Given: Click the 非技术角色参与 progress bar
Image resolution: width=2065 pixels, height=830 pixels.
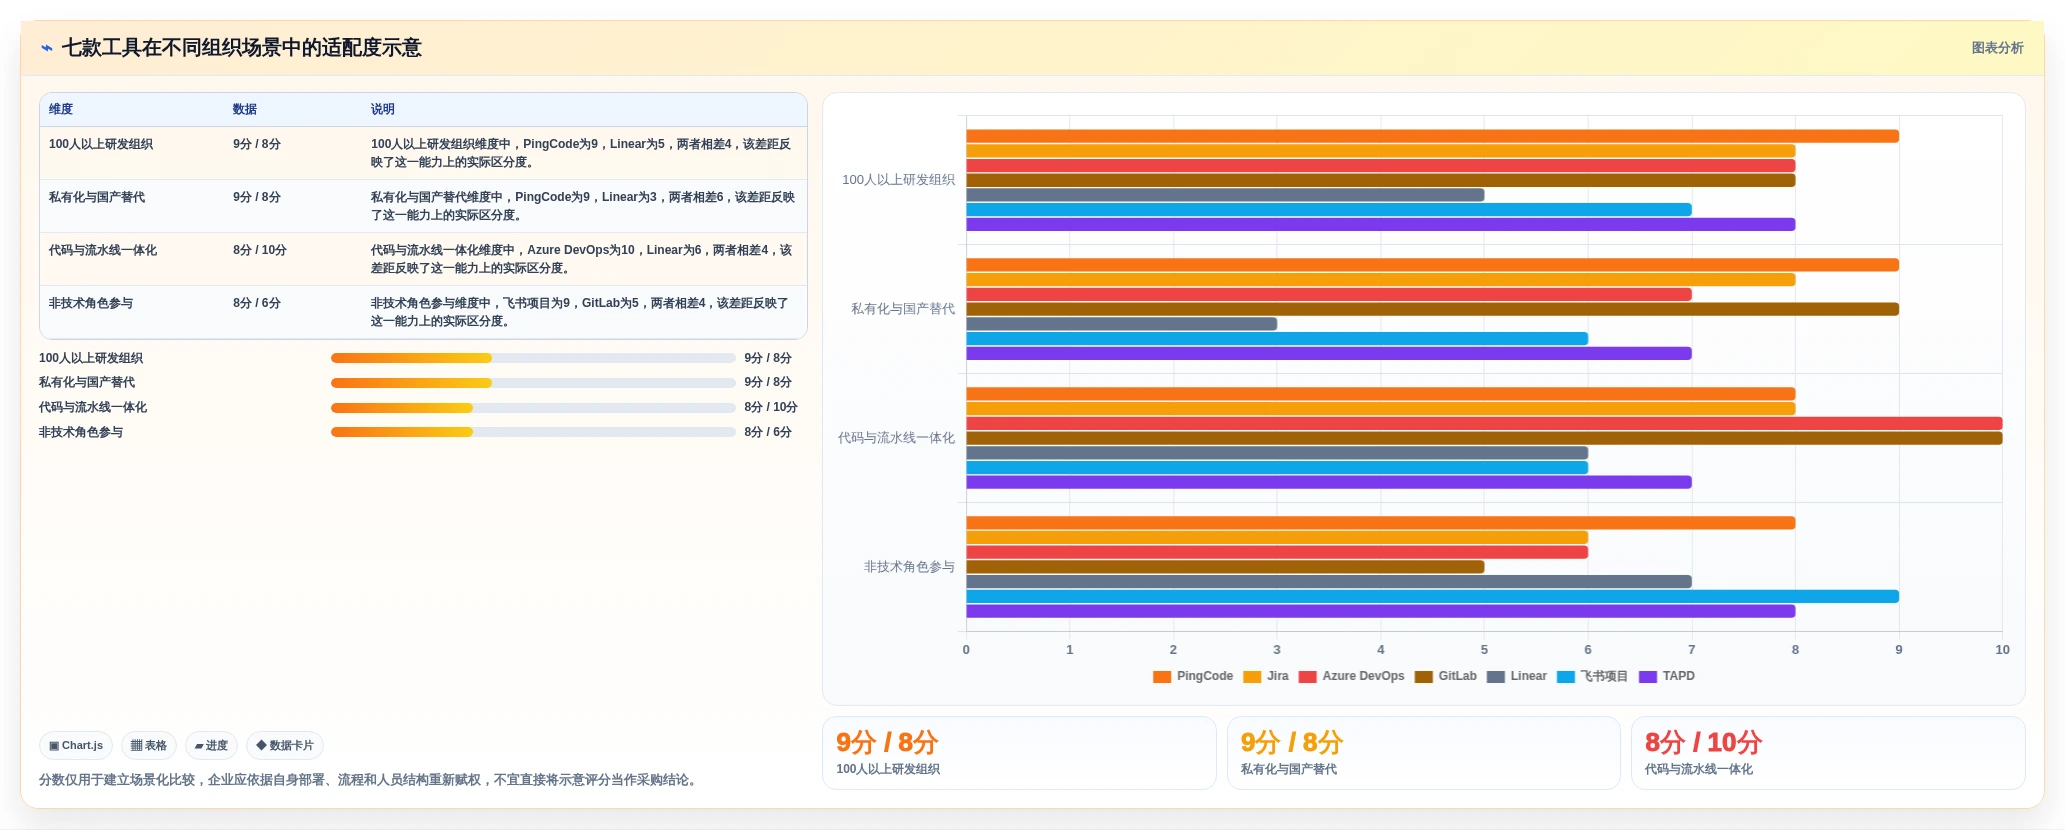Looking at the screenshot, I should tap(533, 432).
